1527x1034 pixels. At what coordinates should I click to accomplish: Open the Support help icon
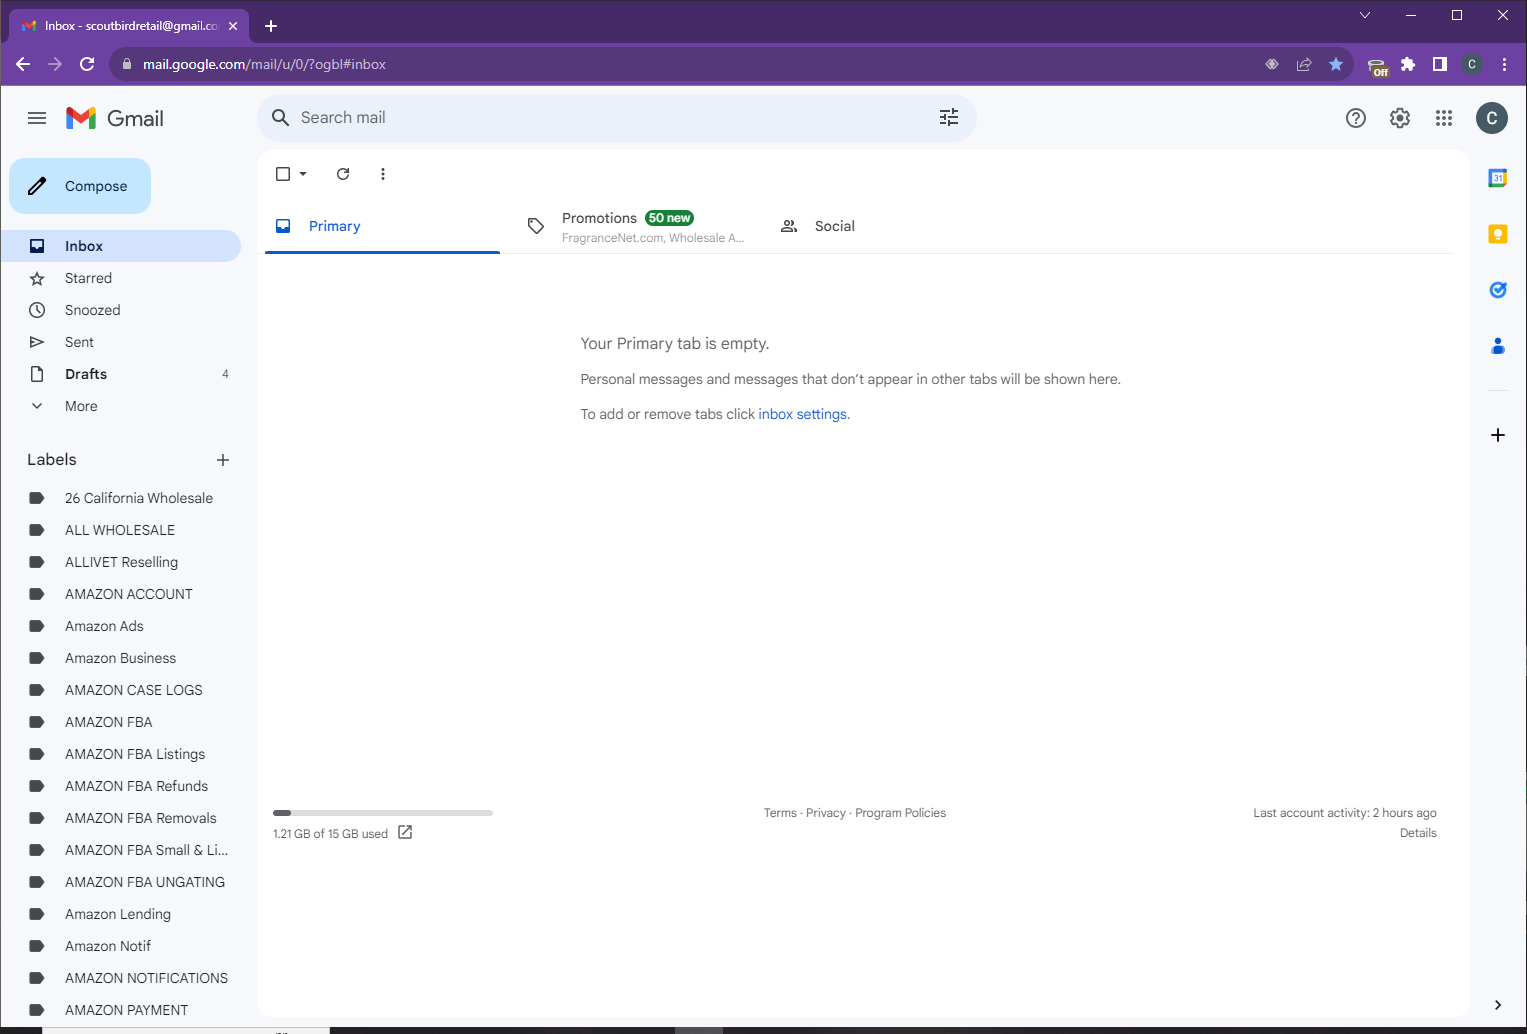pos(1356,118)
